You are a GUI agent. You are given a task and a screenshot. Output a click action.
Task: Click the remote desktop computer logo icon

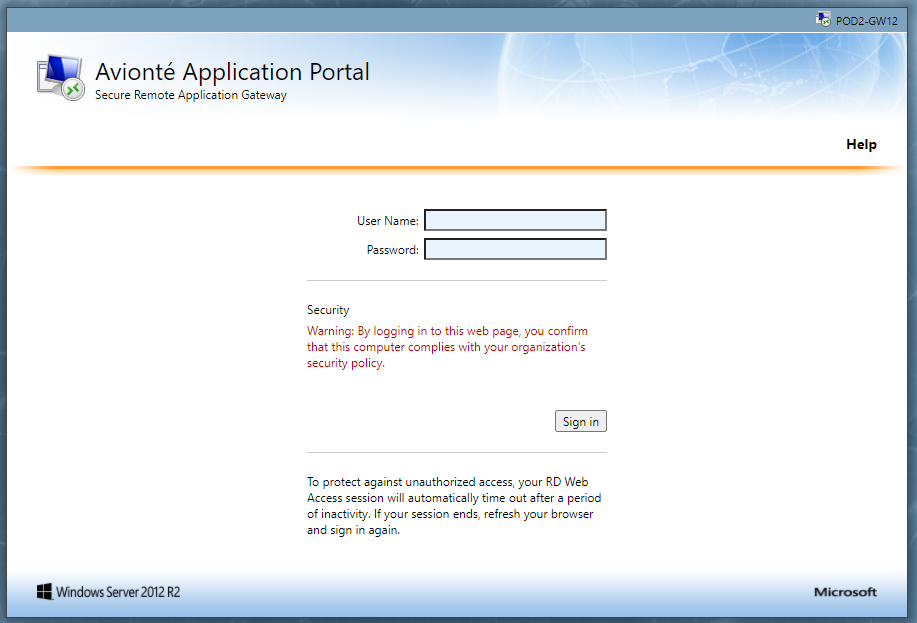[x=60, y=78]
